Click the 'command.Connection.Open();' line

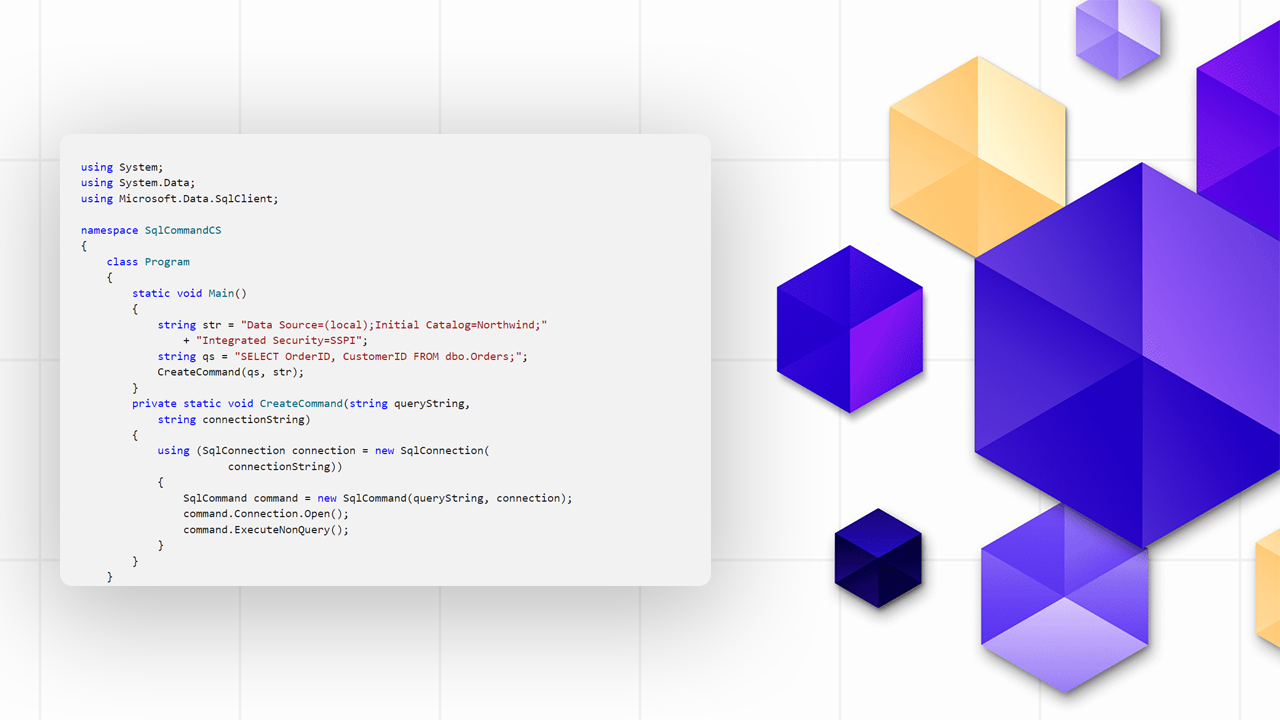[265, 514]
